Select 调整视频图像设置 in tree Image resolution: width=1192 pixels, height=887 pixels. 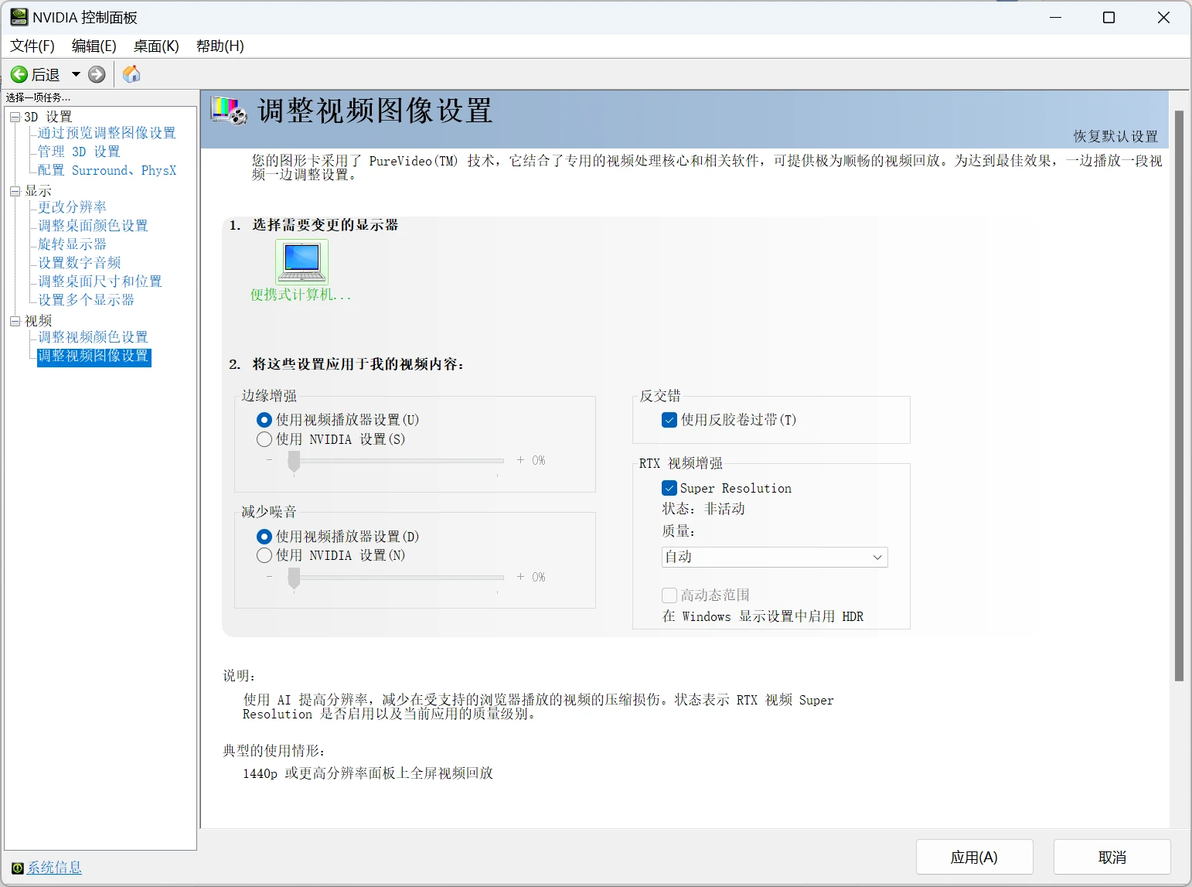click(94, 356)
